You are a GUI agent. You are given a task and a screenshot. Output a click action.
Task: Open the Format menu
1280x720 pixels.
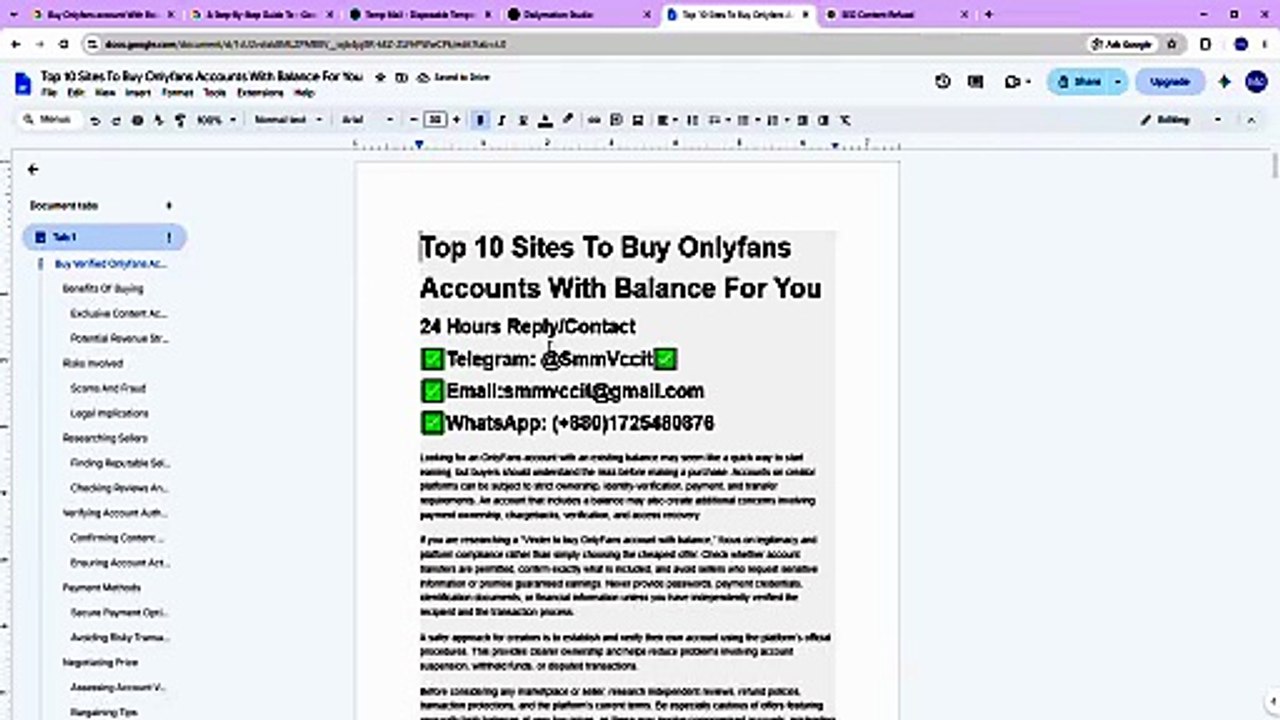click(x=178, y=93)
